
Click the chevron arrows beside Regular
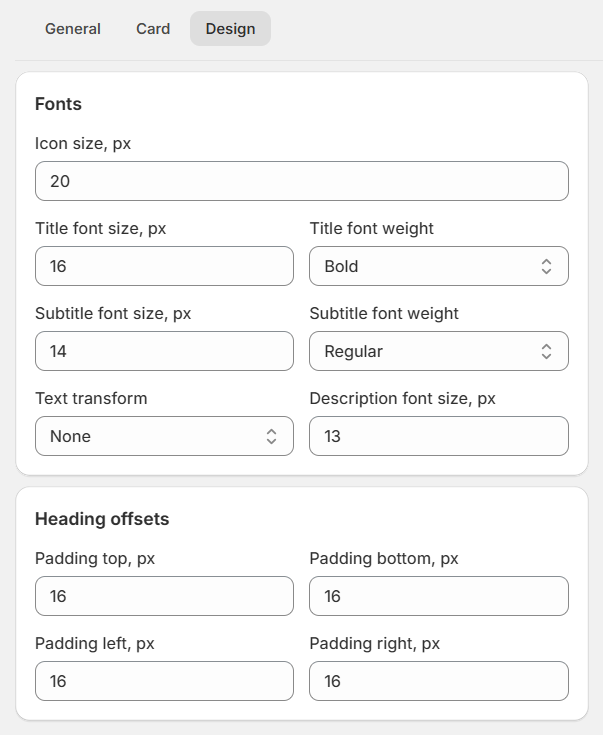pos(546,351)
